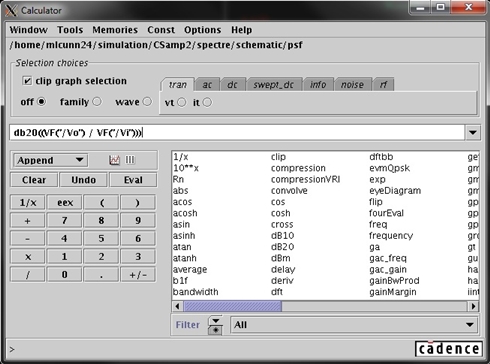The height and width of the screenshot is (364, 490).
Task: Switch to the info tab
Action: (318, 85)
